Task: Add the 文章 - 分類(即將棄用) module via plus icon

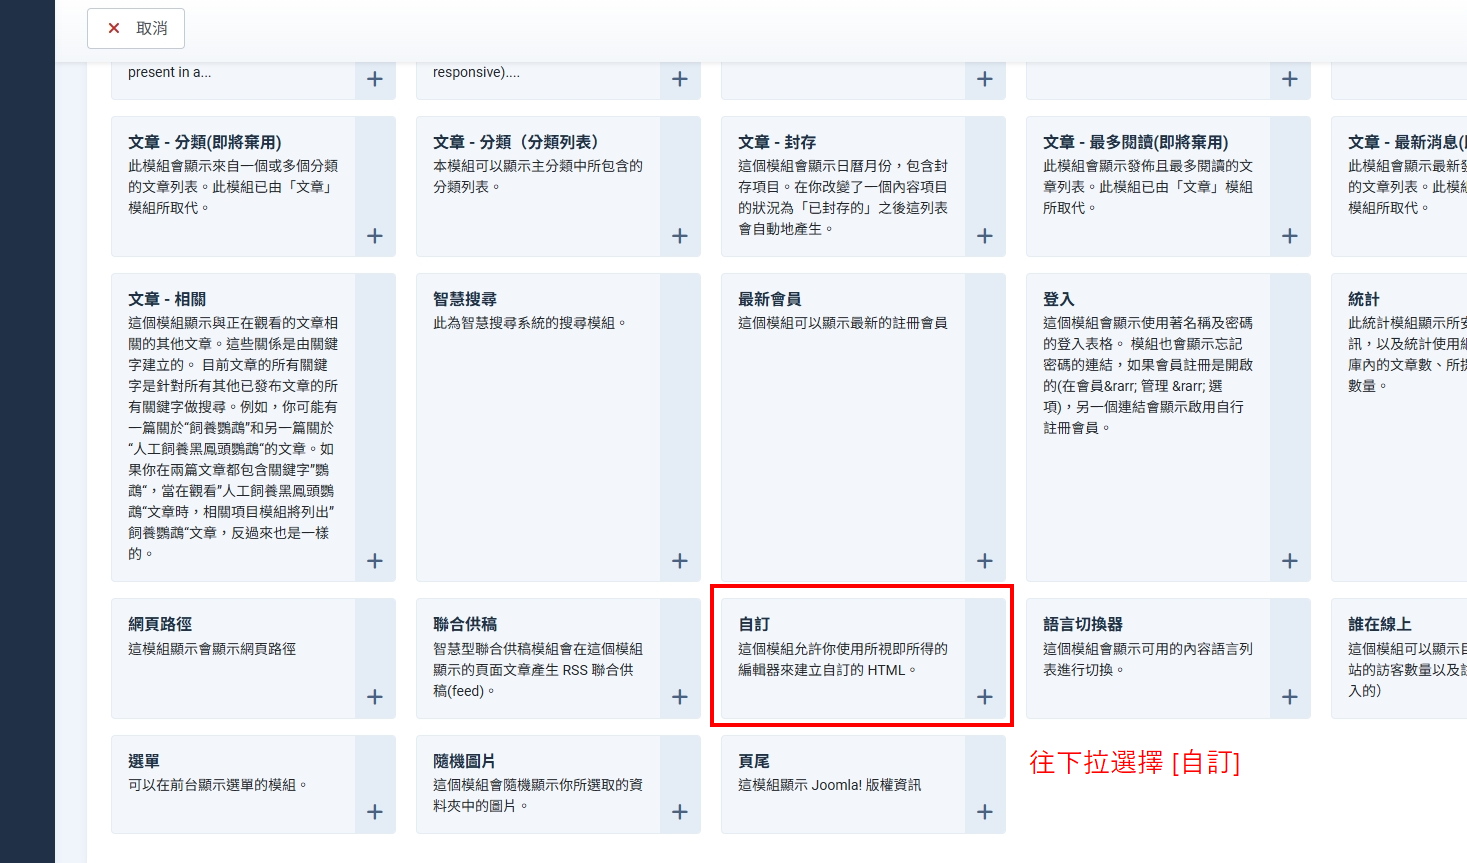Action: pyautogui.click(x=375, y=236)
